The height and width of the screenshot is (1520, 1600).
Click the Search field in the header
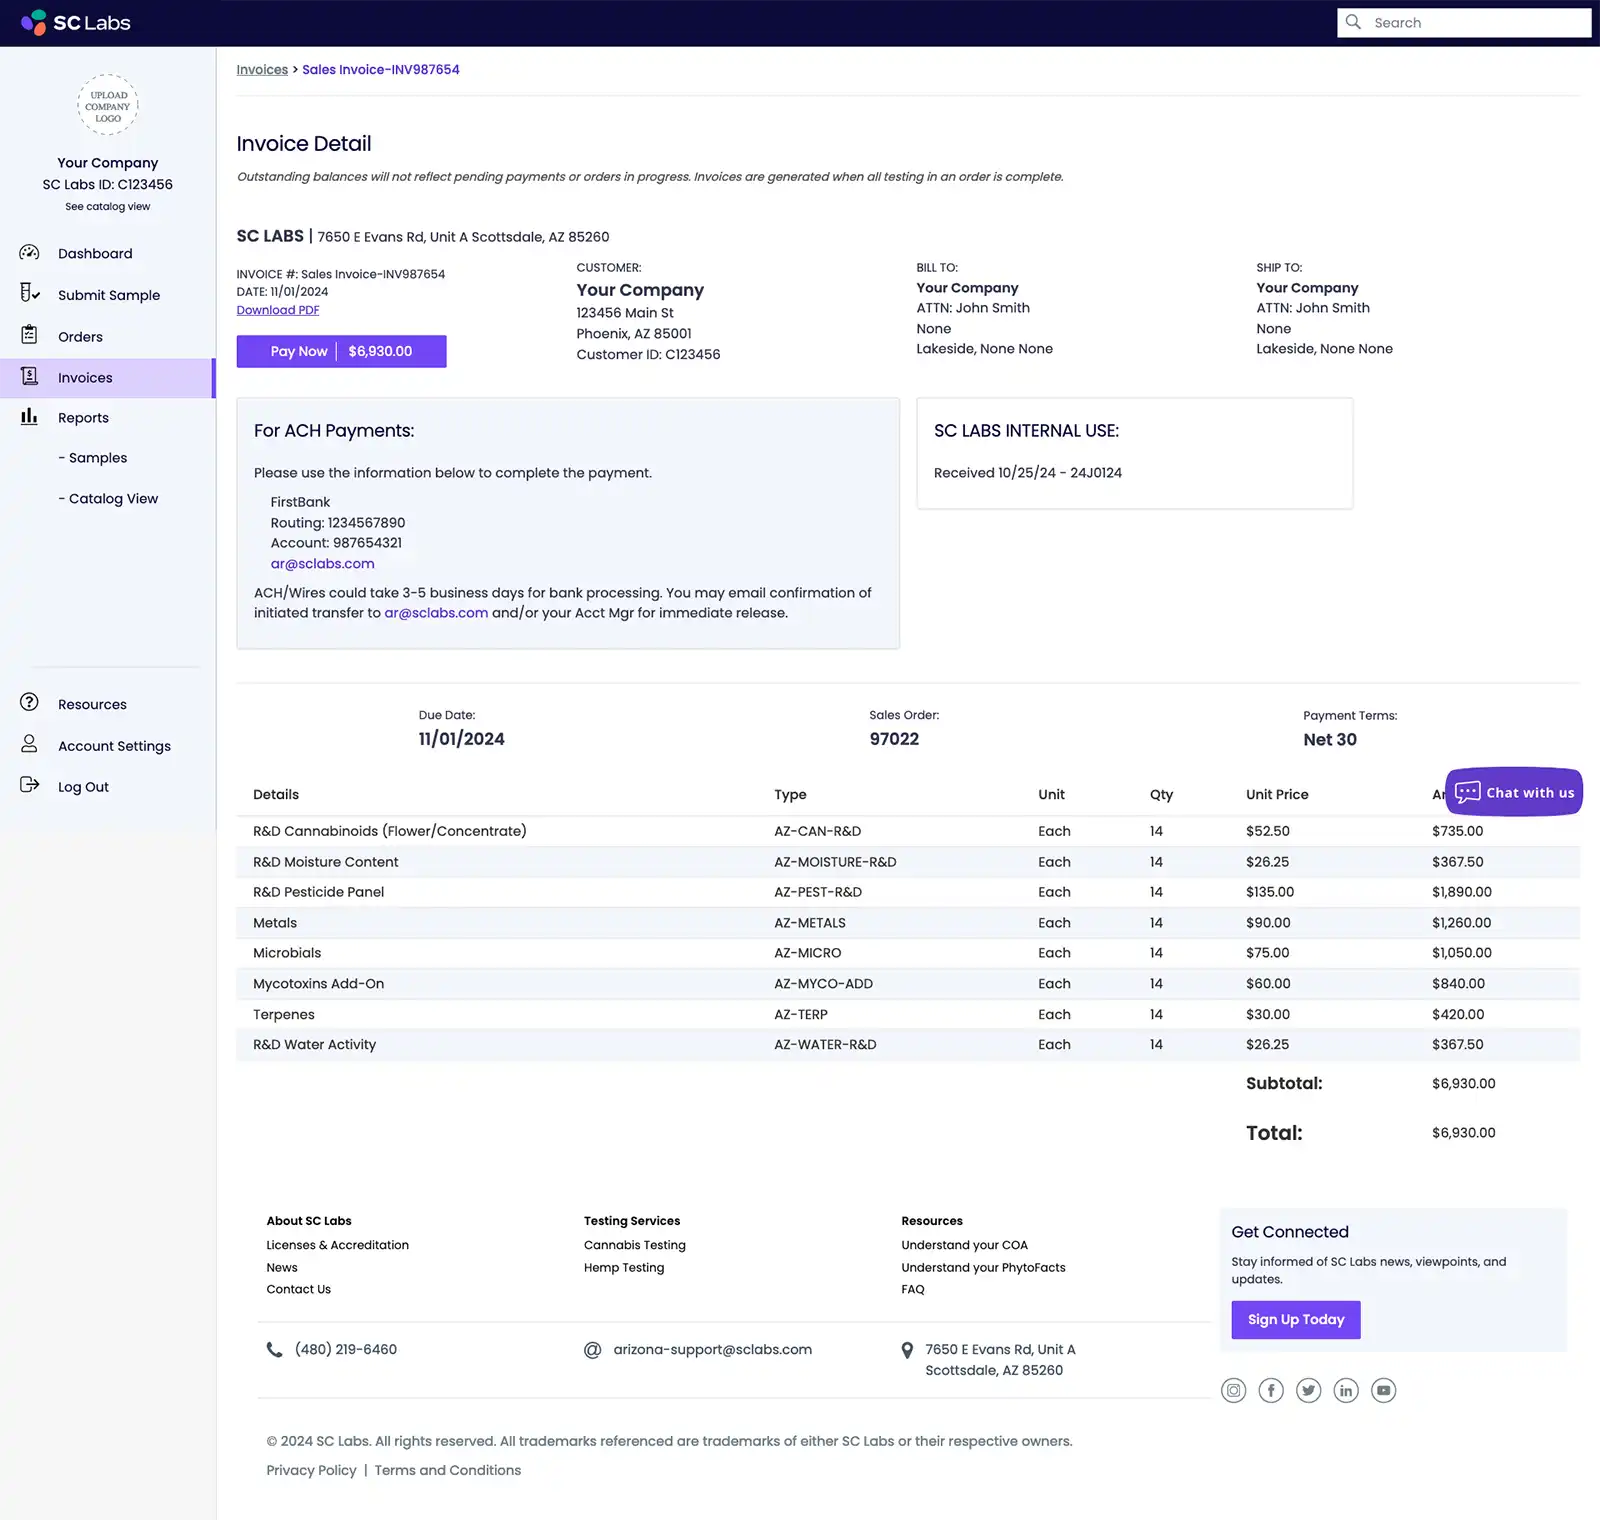tap(1463, 22)
